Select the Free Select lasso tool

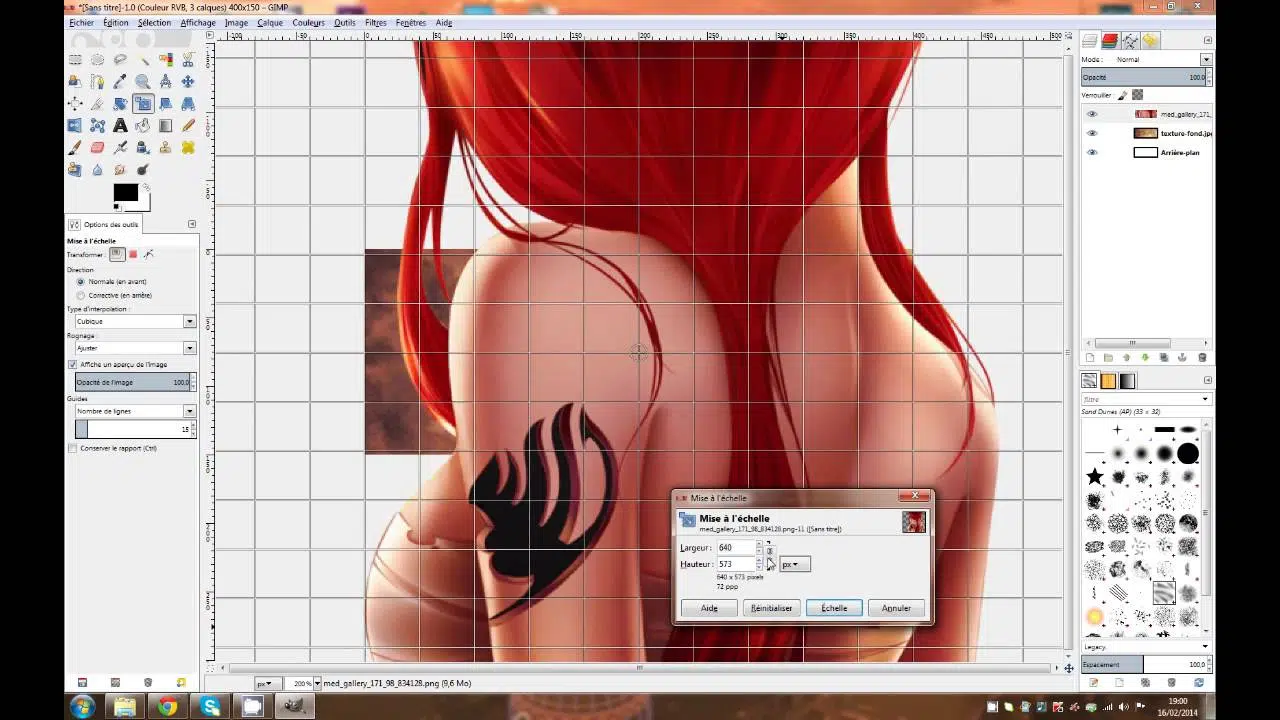[x=120, y=59]
